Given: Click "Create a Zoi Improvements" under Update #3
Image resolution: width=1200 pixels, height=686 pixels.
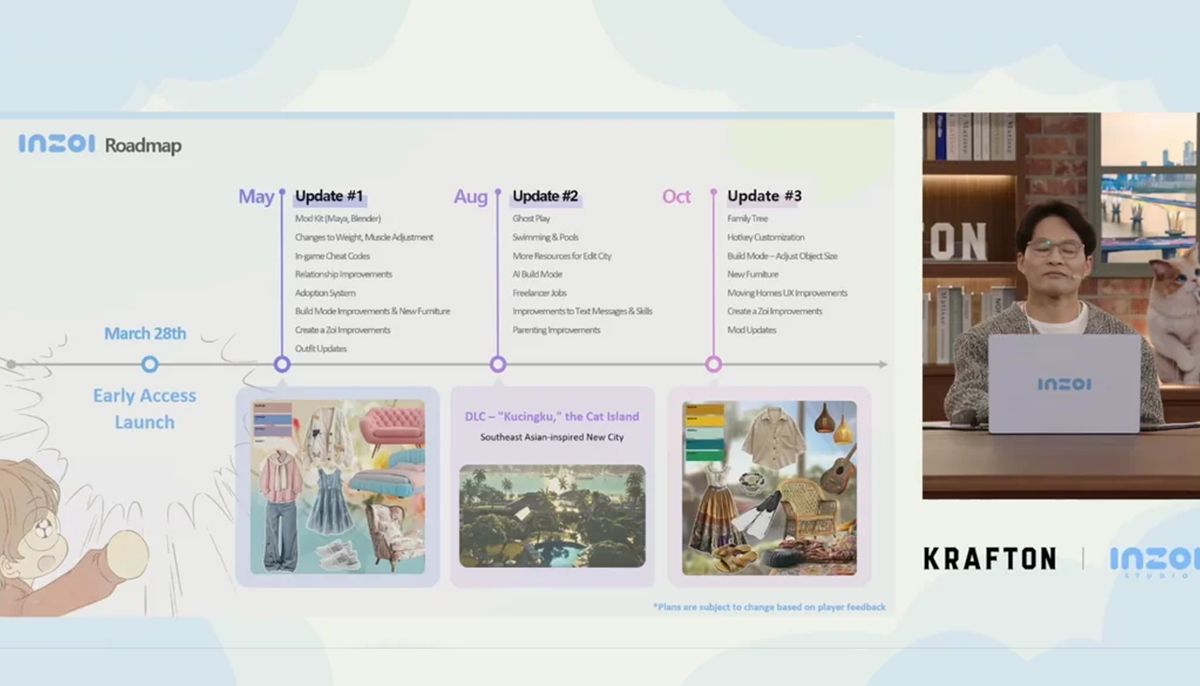Looking at the screenshot, I should (774, 311).
